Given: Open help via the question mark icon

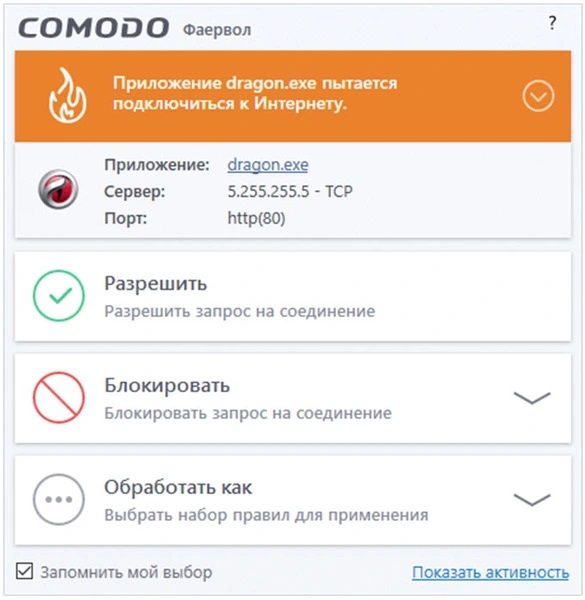Looking at the screenshot, I should (x=552, y=23).
